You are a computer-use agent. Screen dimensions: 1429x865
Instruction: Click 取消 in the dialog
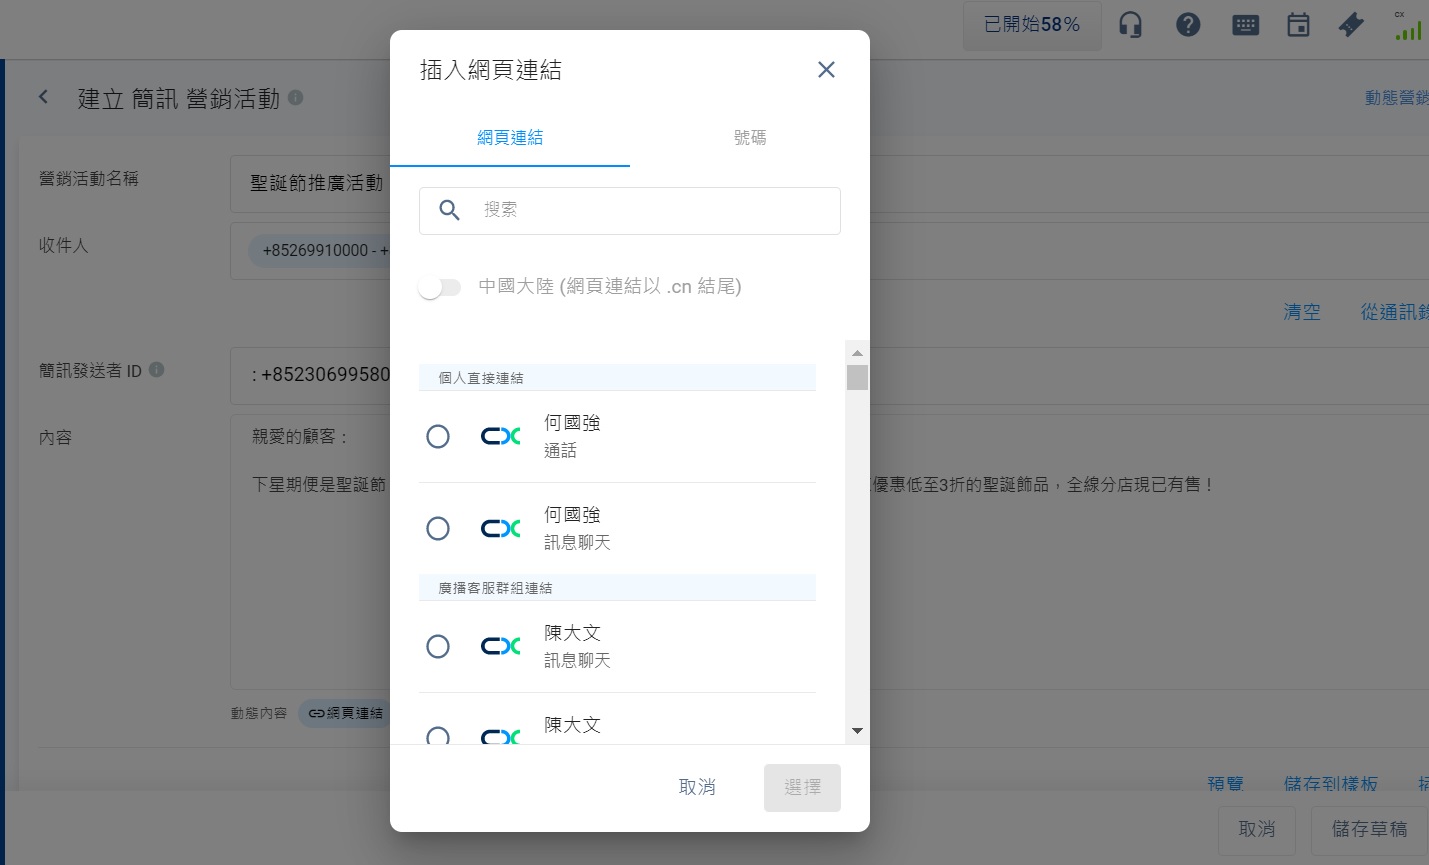(x=697, y=788)
